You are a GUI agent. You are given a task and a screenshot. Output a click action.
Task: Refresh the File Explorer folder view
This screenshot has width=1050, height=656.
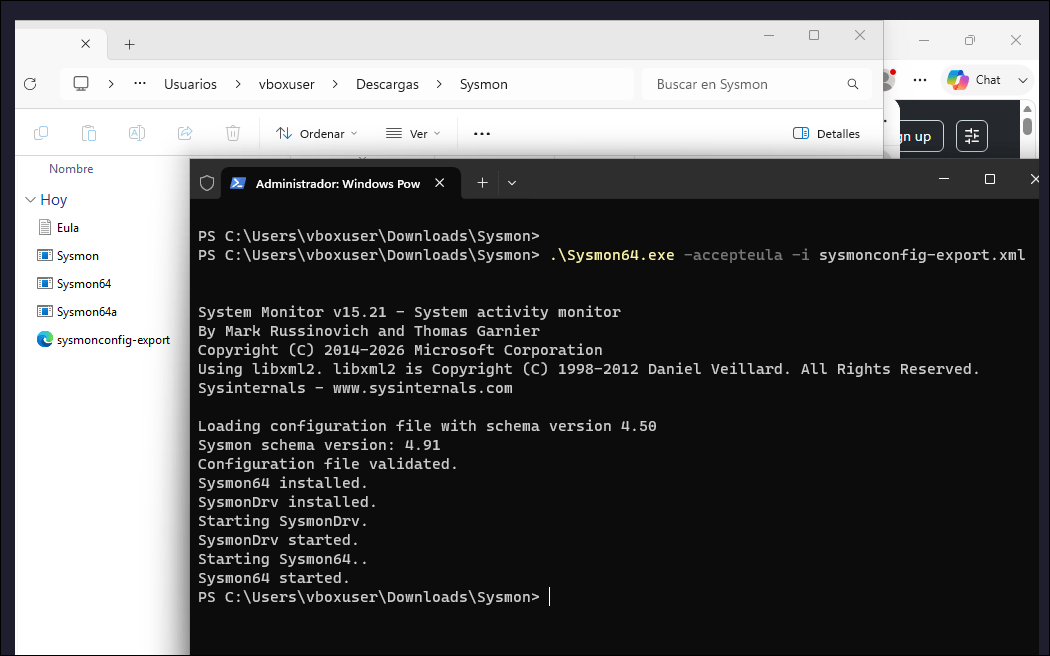click(x=30, y=84)
